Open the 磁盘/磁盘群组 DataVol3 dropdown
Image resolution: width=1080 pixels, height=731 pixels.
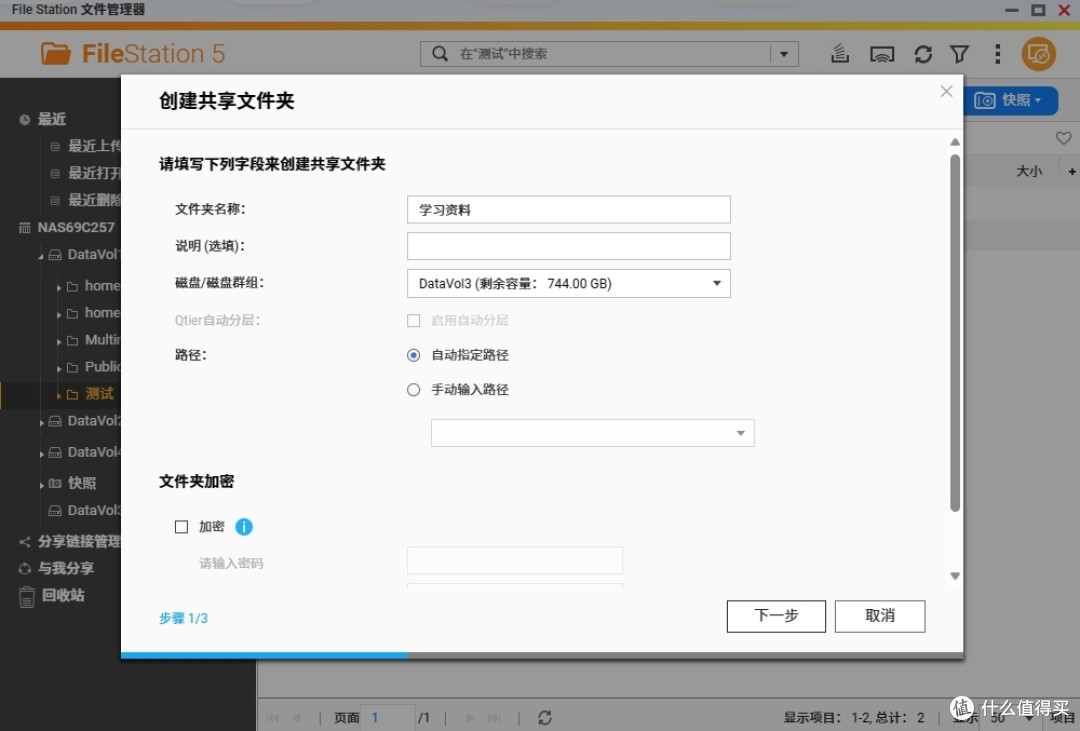click(x=568, y=283)
